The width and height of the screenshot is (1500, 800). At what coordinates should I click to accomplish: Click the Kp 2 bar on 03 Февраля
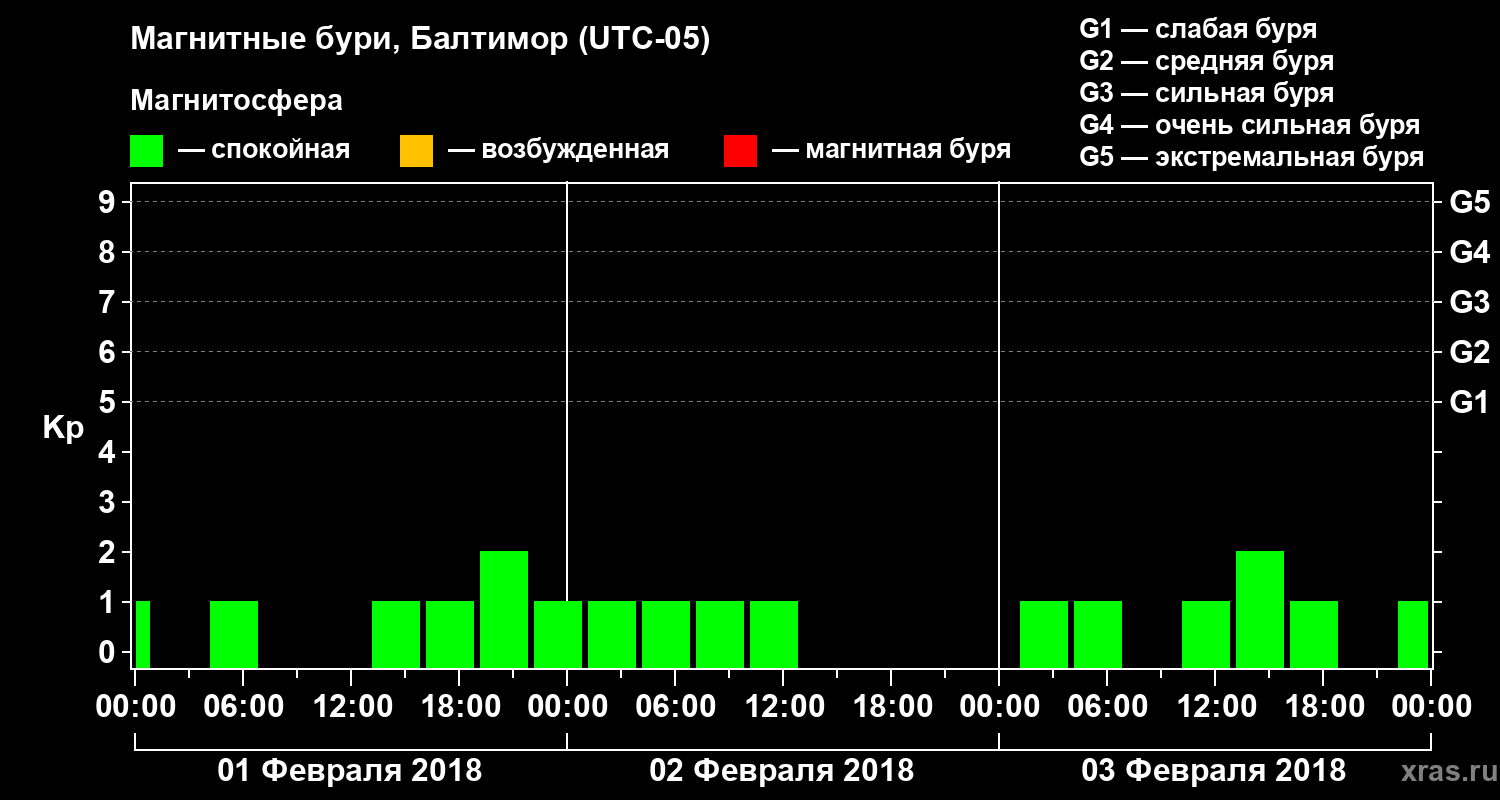click(x=1260, y=609)
